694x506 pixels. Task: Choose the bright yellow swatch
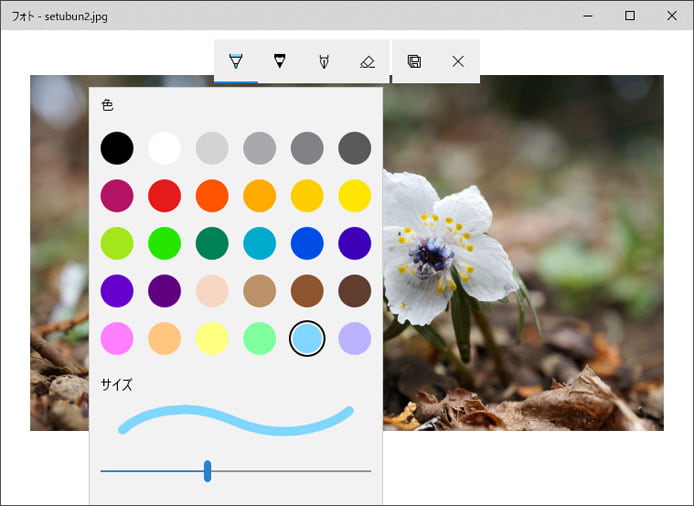pyautogui.click(x=355, y=196)
